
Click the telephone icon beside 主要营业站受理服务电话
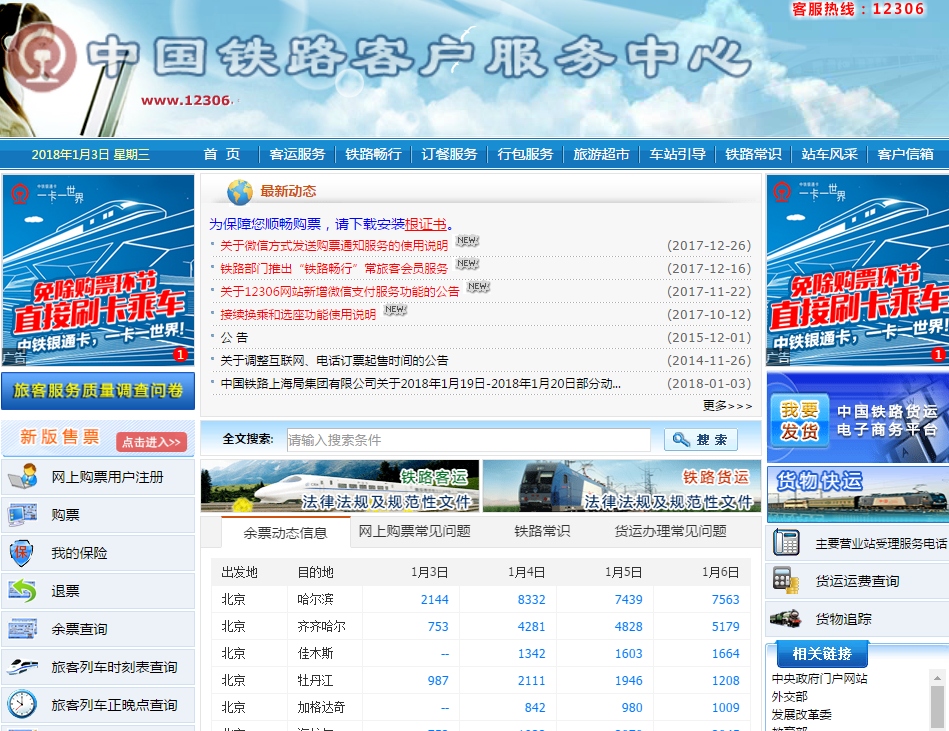pyautogui.click(x=787, y=543)
